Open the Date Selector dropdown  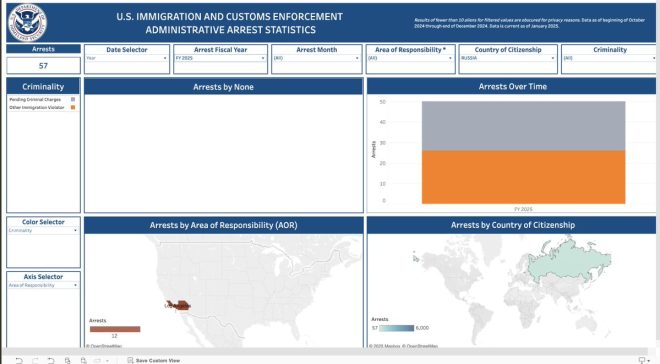pyautogui.click(x=127, y=58)
